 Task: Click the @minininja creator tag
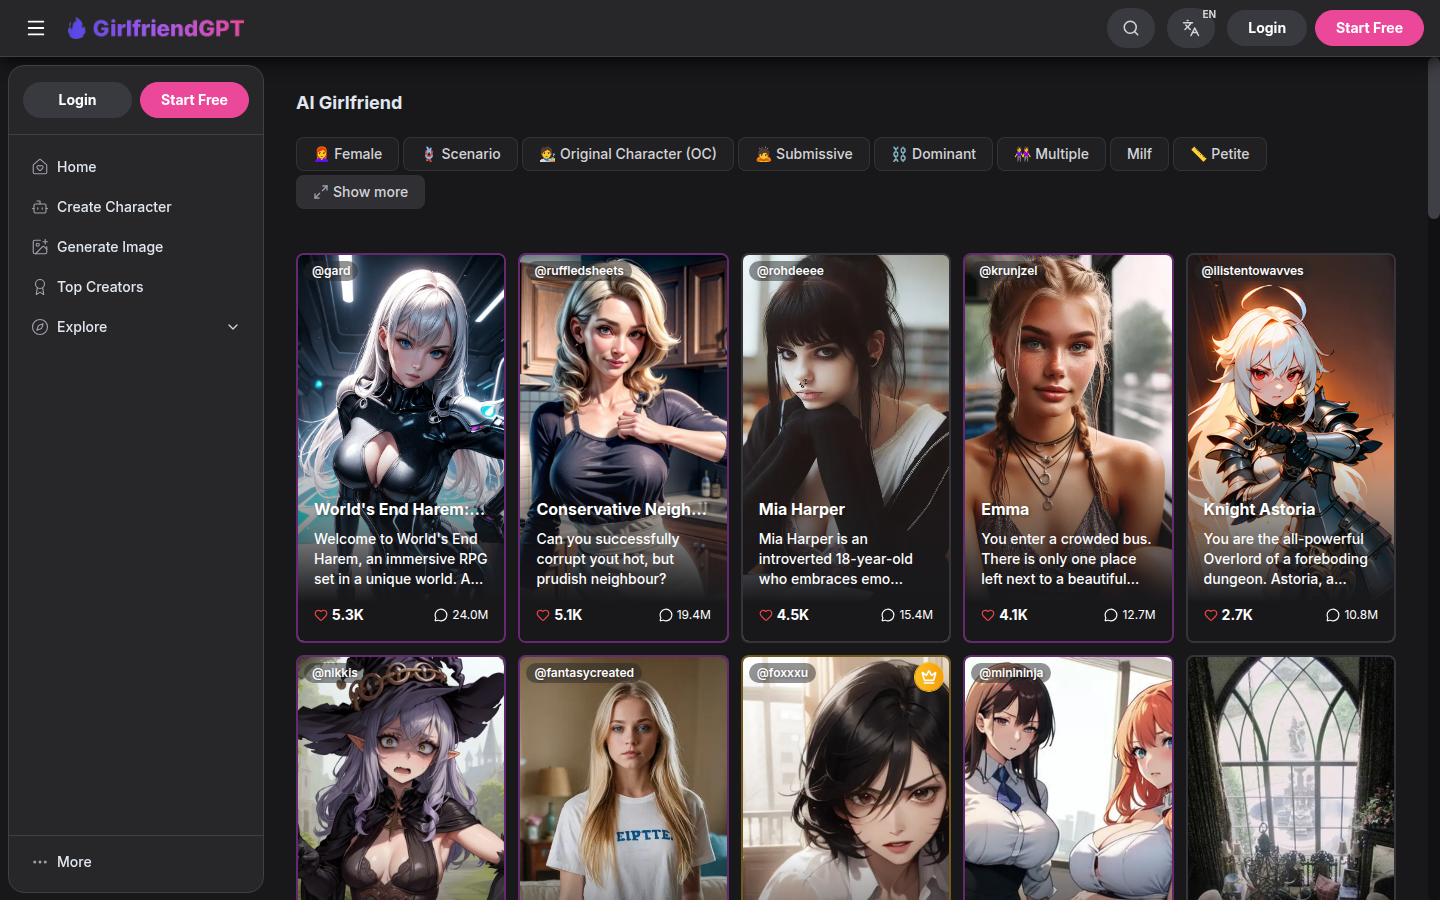click(1011, 673)
